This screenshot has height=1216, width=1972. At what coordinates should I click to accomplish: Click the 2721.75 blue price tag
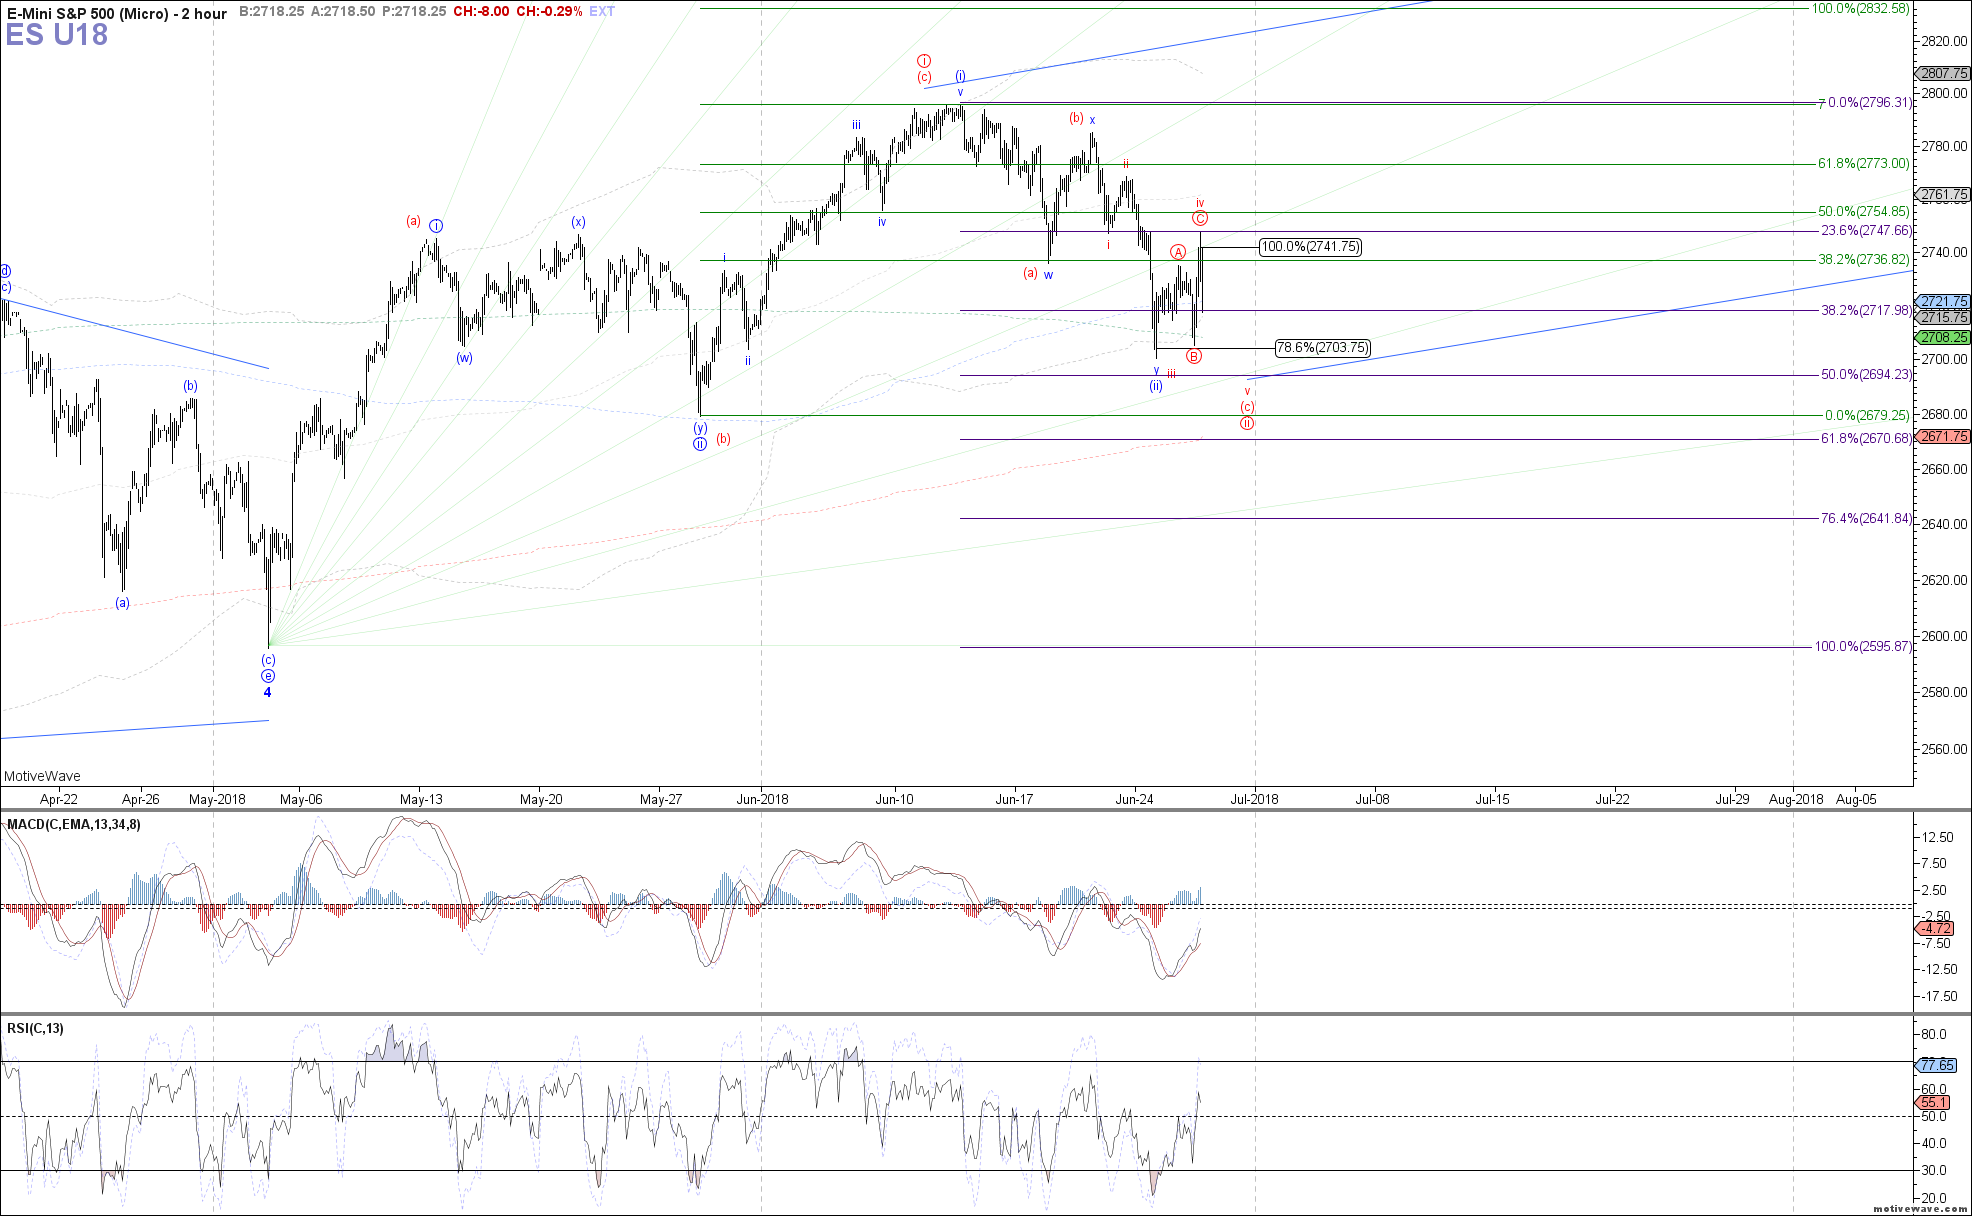coord(1944,302)
